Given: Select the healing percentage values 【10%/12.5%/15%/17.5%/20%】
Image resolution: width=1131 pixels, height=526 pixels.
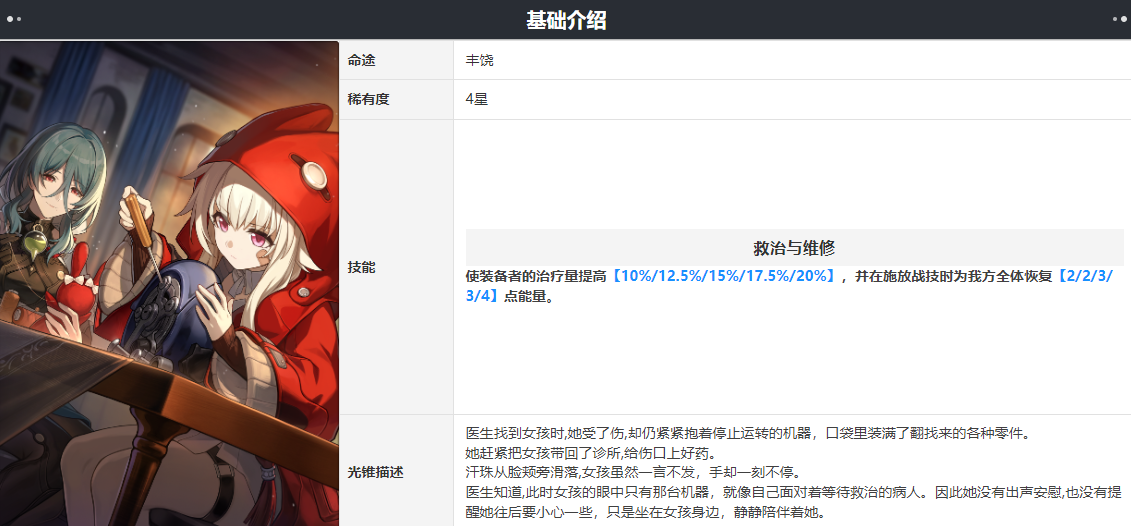Looking at the screenshot, I should click(724, 277).
